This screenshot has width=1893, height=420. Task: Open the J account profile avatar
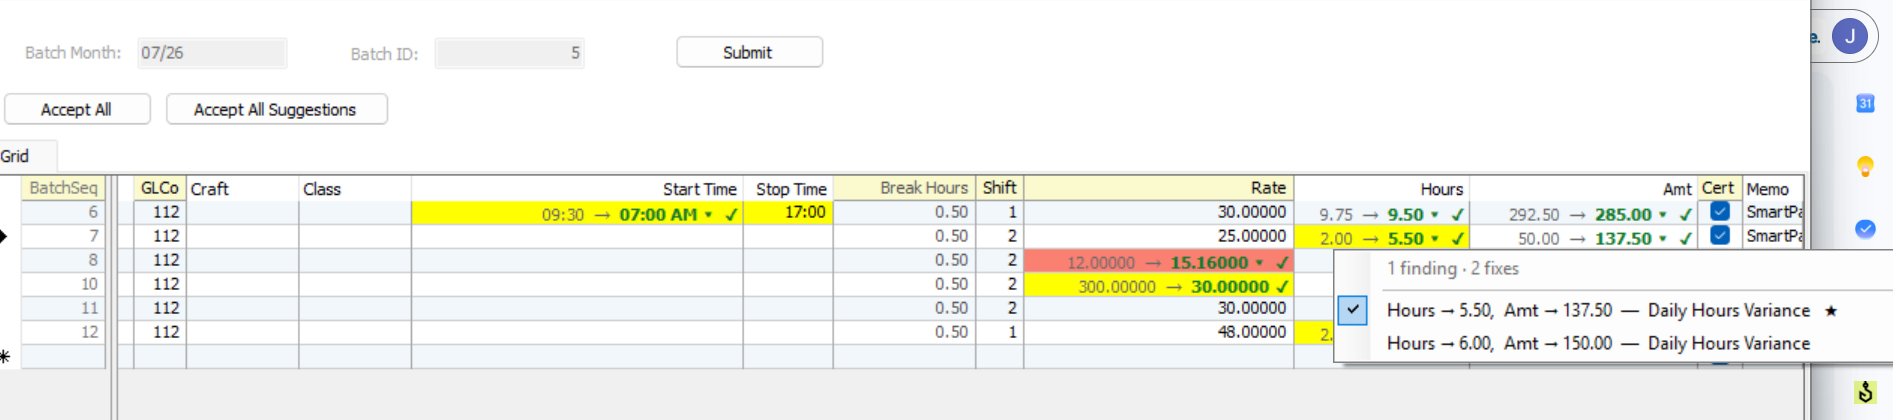click(1849, 37)
